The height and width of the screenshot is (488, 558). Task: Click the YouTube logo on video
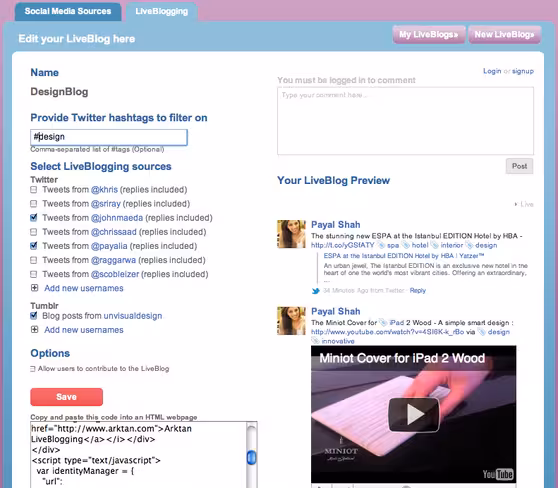coord(498,474)
